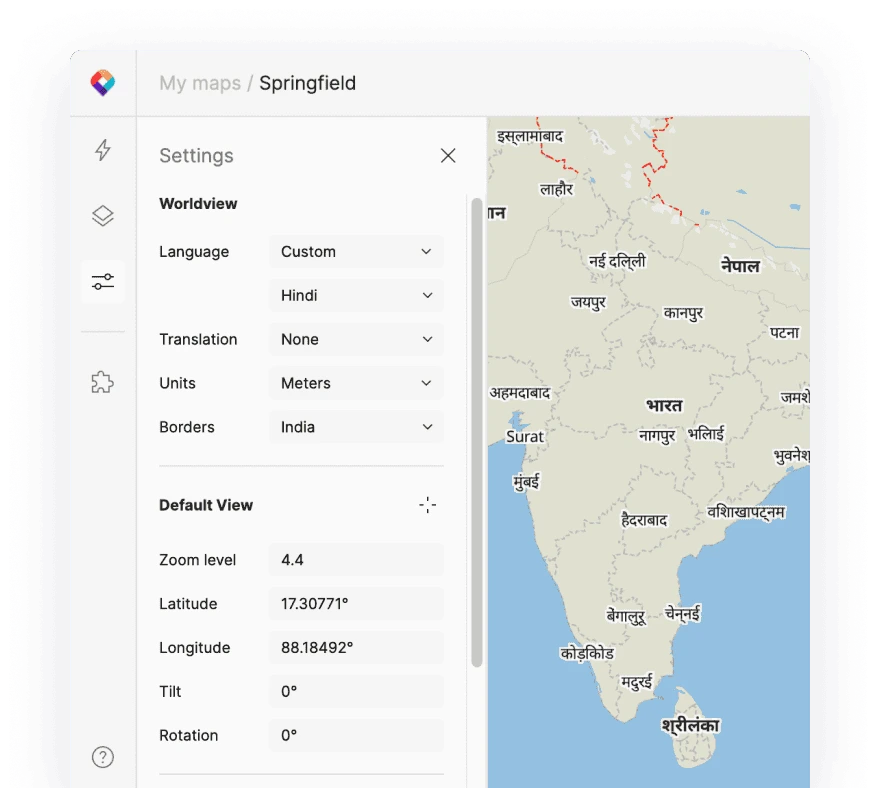Click the app logo icon
The image size is (880, 788).
pyautogui.click(x=103, y=83)
